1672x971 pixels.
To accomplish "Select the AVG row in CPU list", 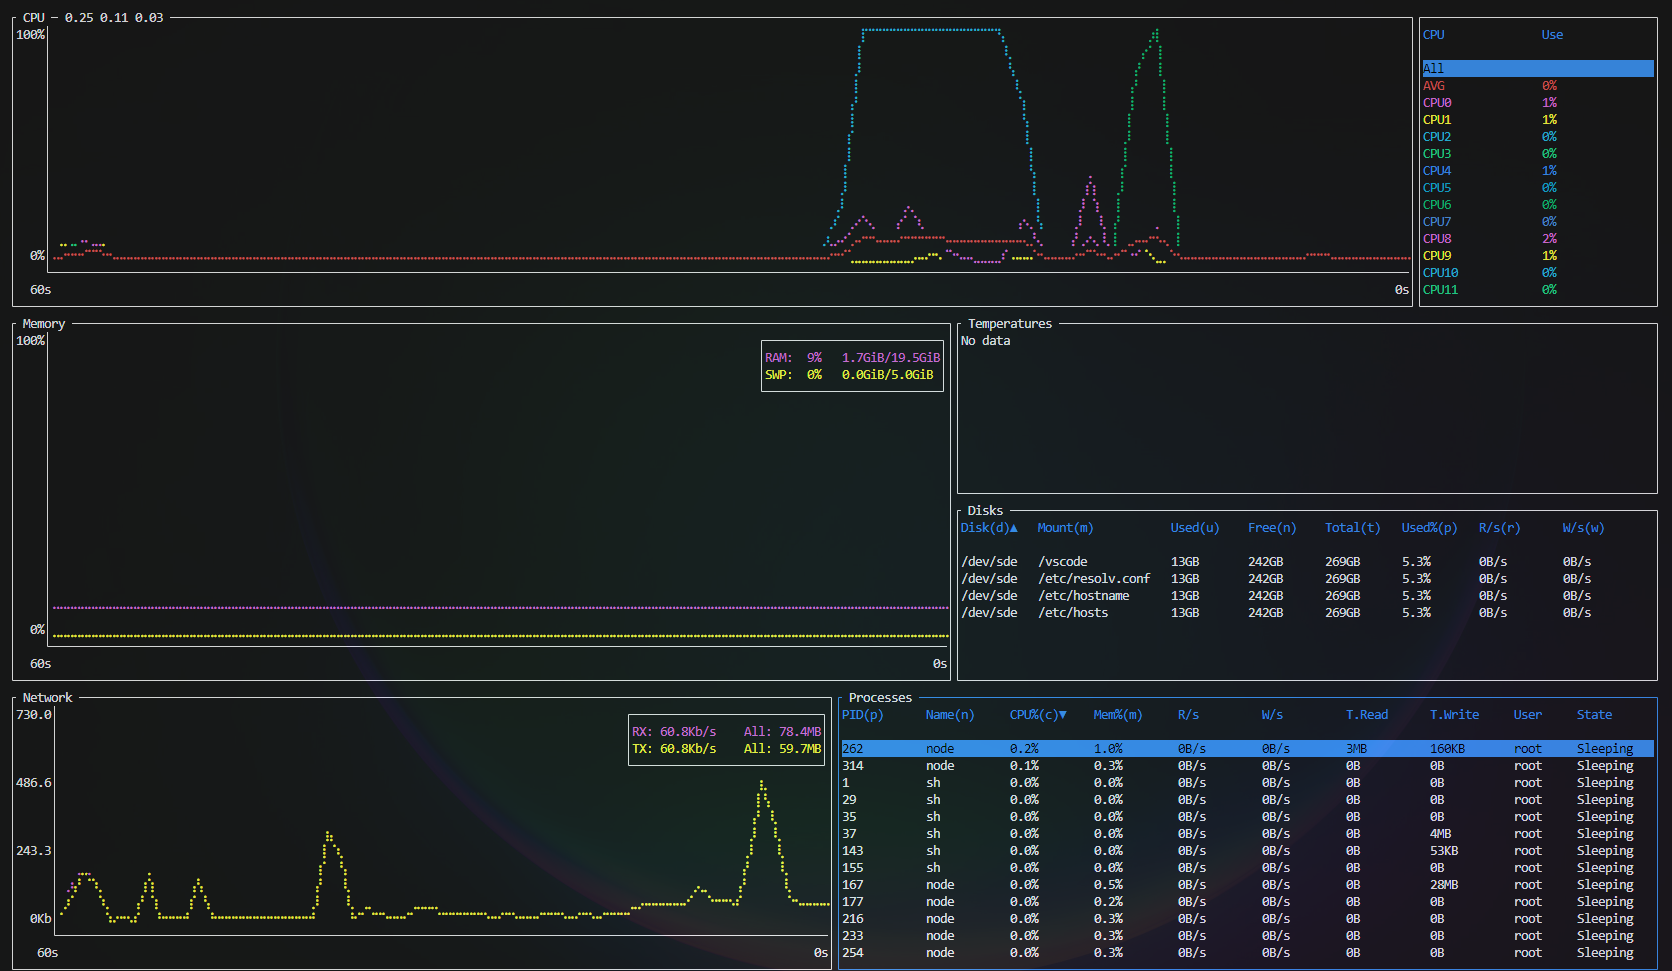I will click(x=1434, y=86).
